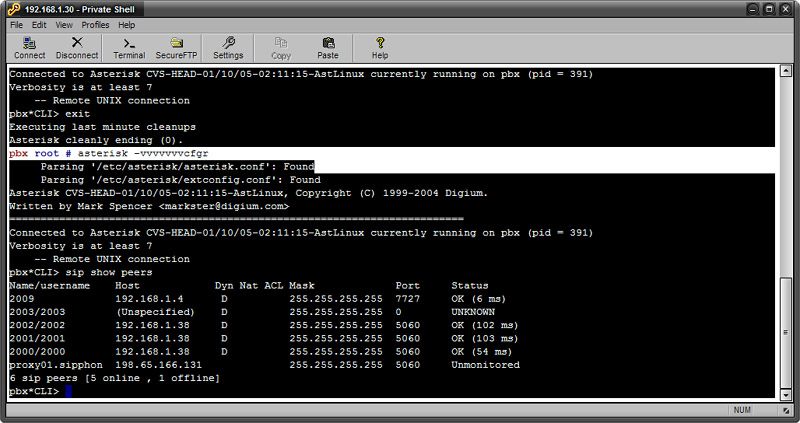Click peer name '2009' in list
This screenshot has height=423, width=800.
pyautogui.click(x=21, y=299)
